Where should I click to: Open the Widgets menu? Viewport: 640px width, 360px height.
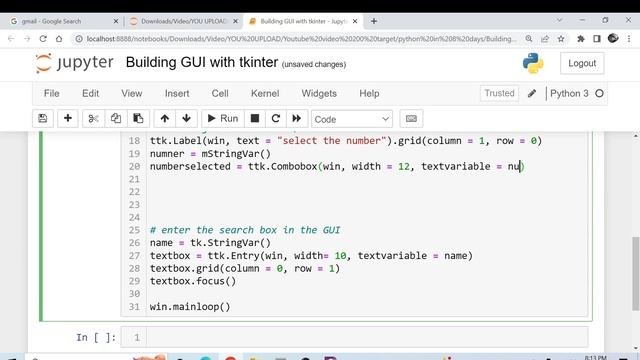click(x=319, y=93)
